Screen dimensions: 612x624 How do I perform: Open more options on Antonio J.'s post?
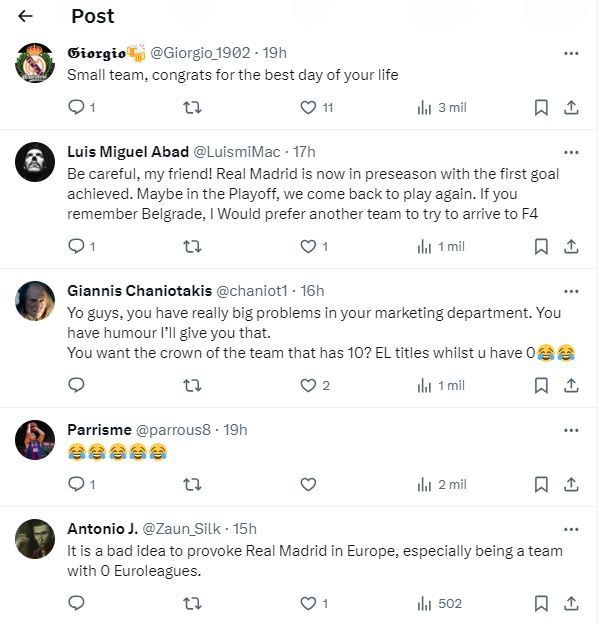(571, 528)
